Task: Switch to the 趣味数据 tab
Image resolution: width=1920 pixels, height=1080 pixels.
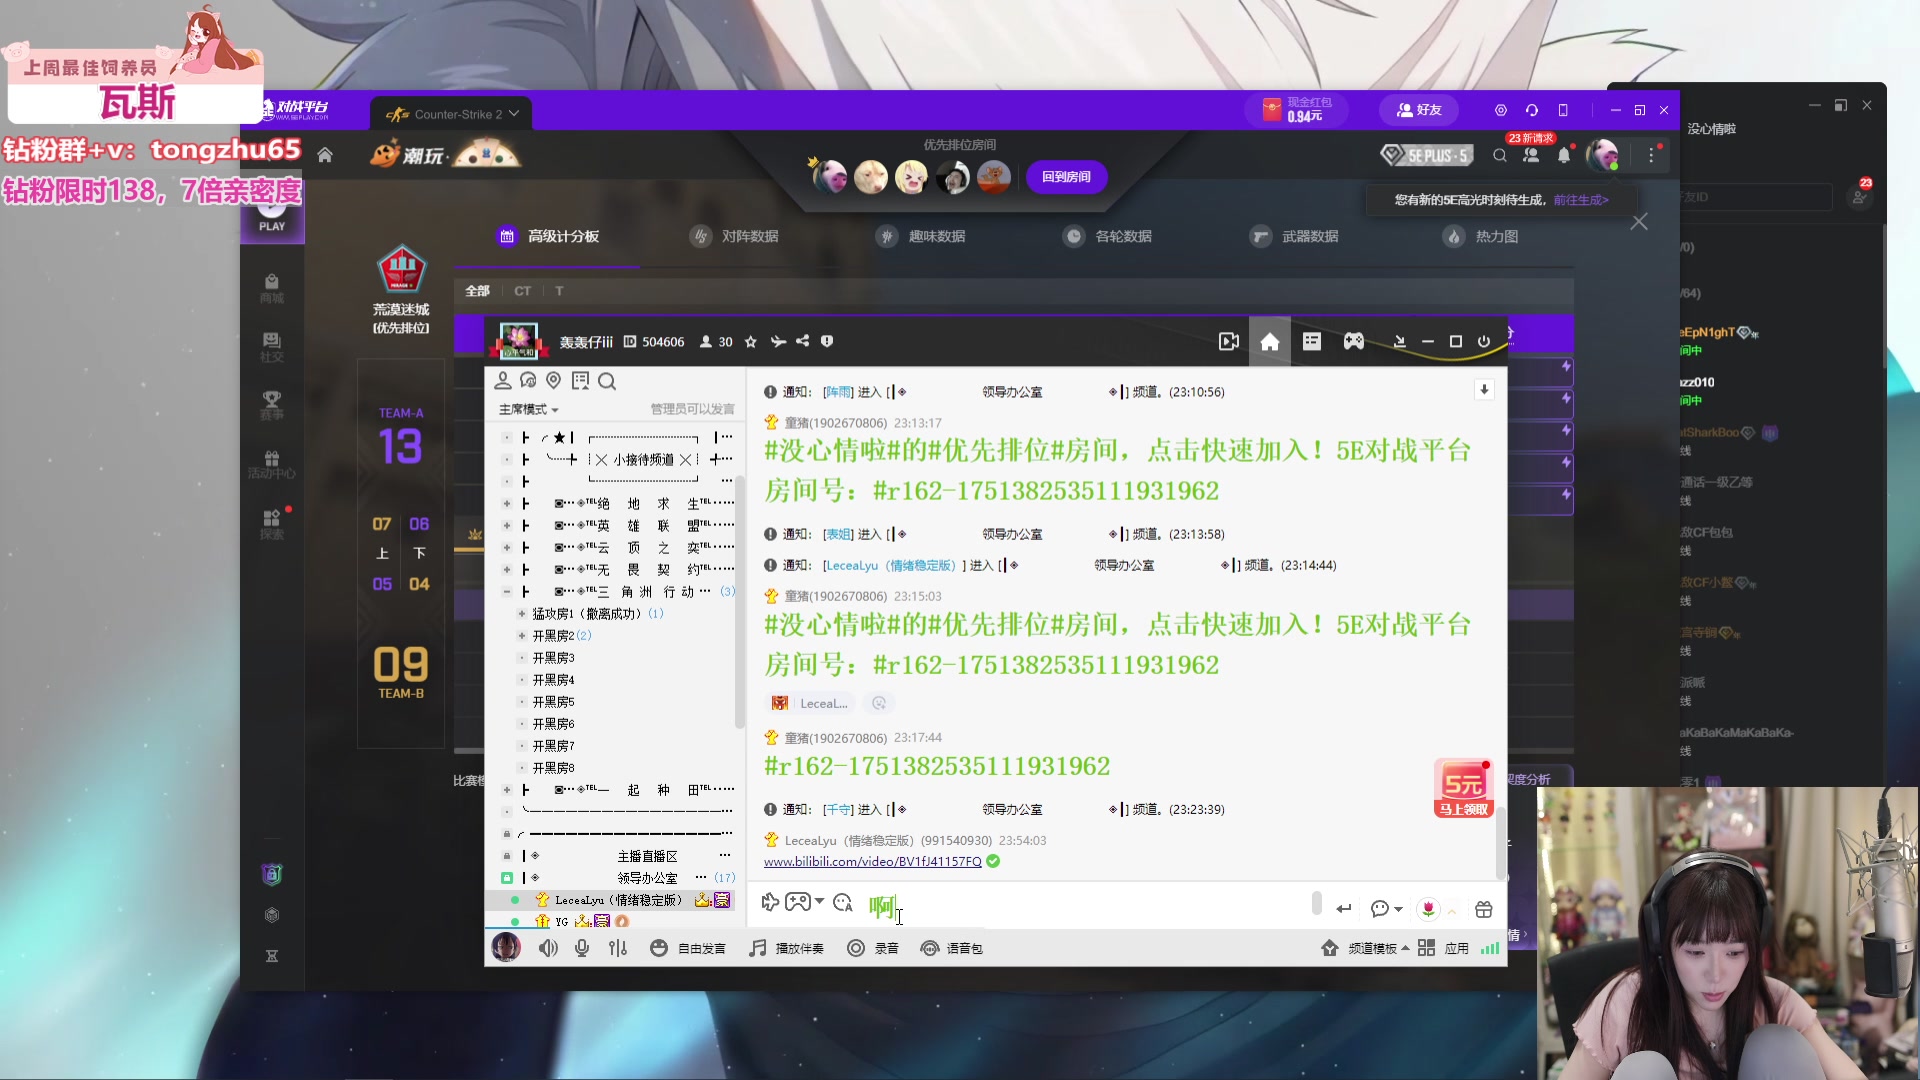Action: coord(922,236)
